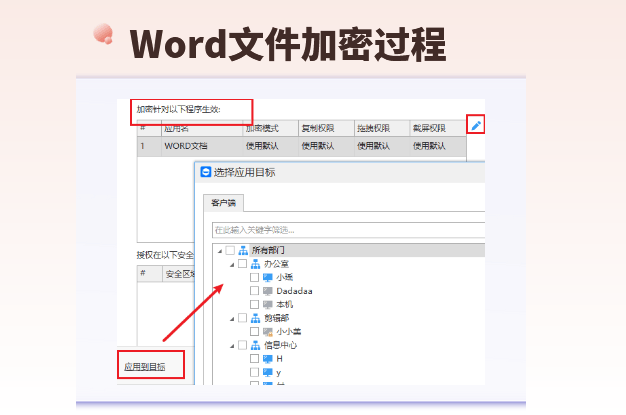Click 使用默认 under 加密模式 column
Screen dimensions: 626x415
point(262,146)
